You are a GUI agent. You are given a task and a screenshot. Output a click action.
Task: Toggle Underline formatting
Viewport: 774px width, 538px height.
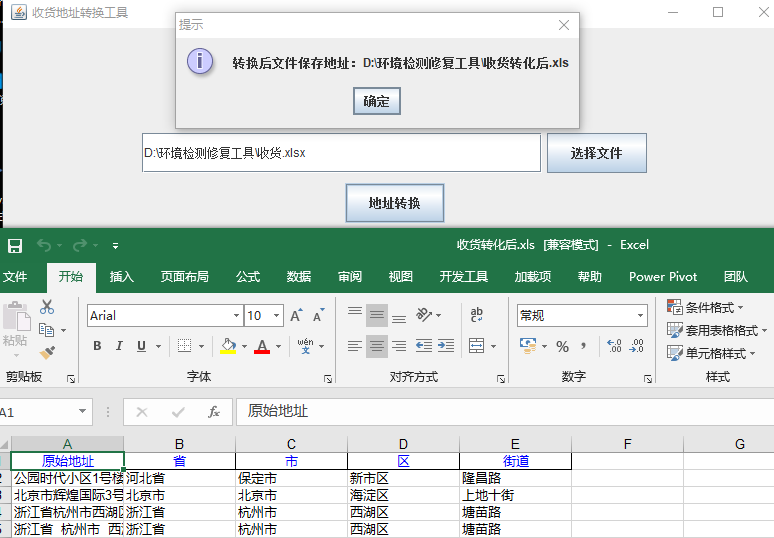(x=142, y=346)
